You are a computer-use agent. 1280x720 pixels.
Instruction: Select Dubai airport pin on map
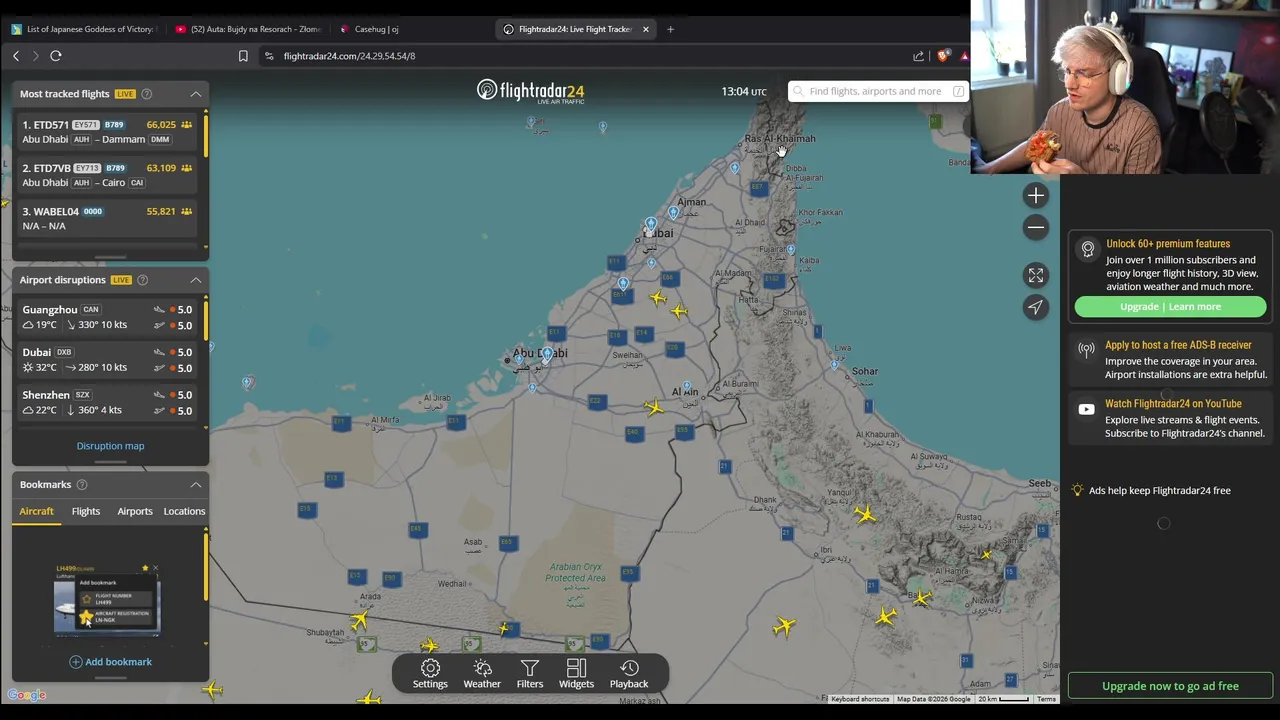point(651,224)
